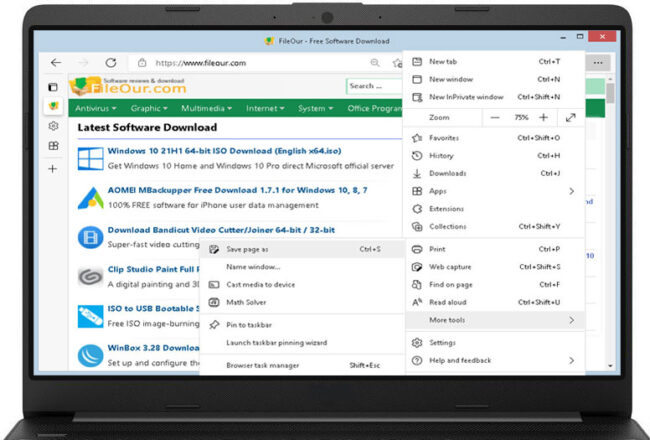This screenshot has width=650, height=440.
Task: Refresh the page with reload icon
Action: coord(111,62)
